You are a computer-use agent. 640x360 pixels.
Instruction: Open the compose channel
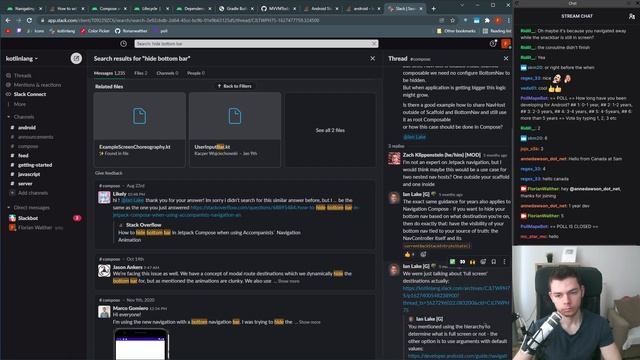tap(28, 146)
